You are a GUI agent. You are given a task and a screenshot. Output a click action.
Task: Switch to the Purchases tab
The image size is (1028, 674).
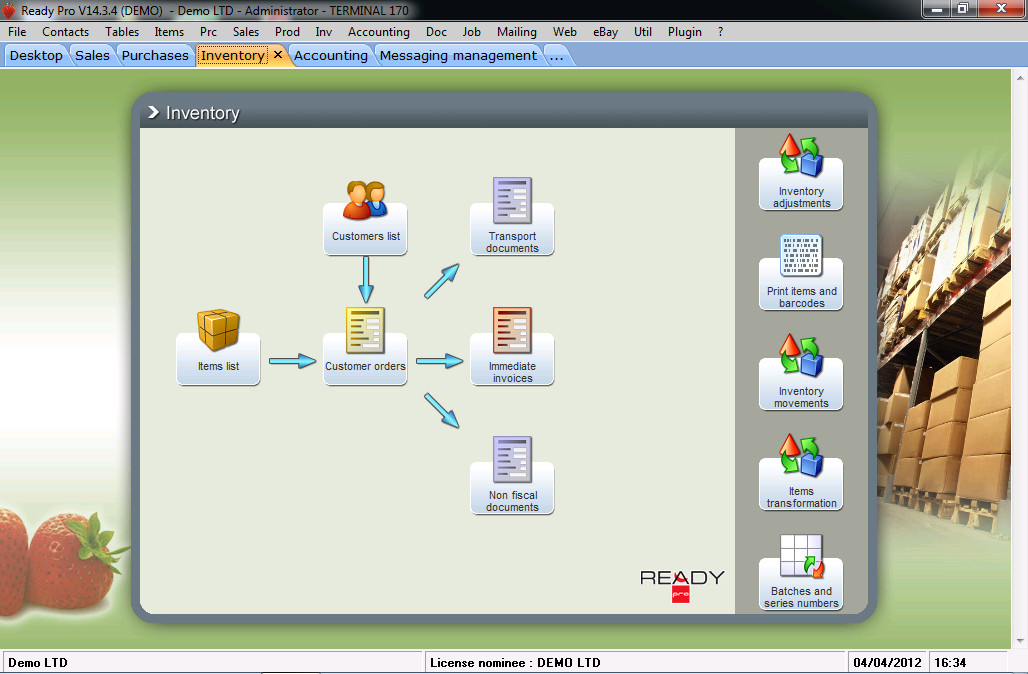155,56
